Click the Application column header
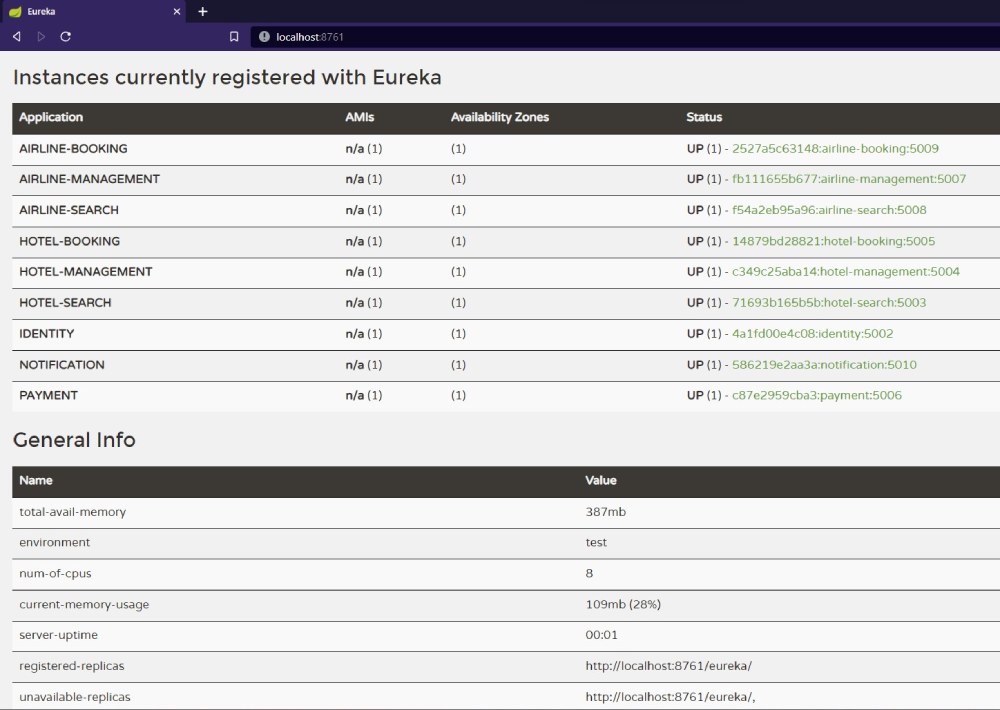Viewport: 1000px width, 710px height. 51,118
